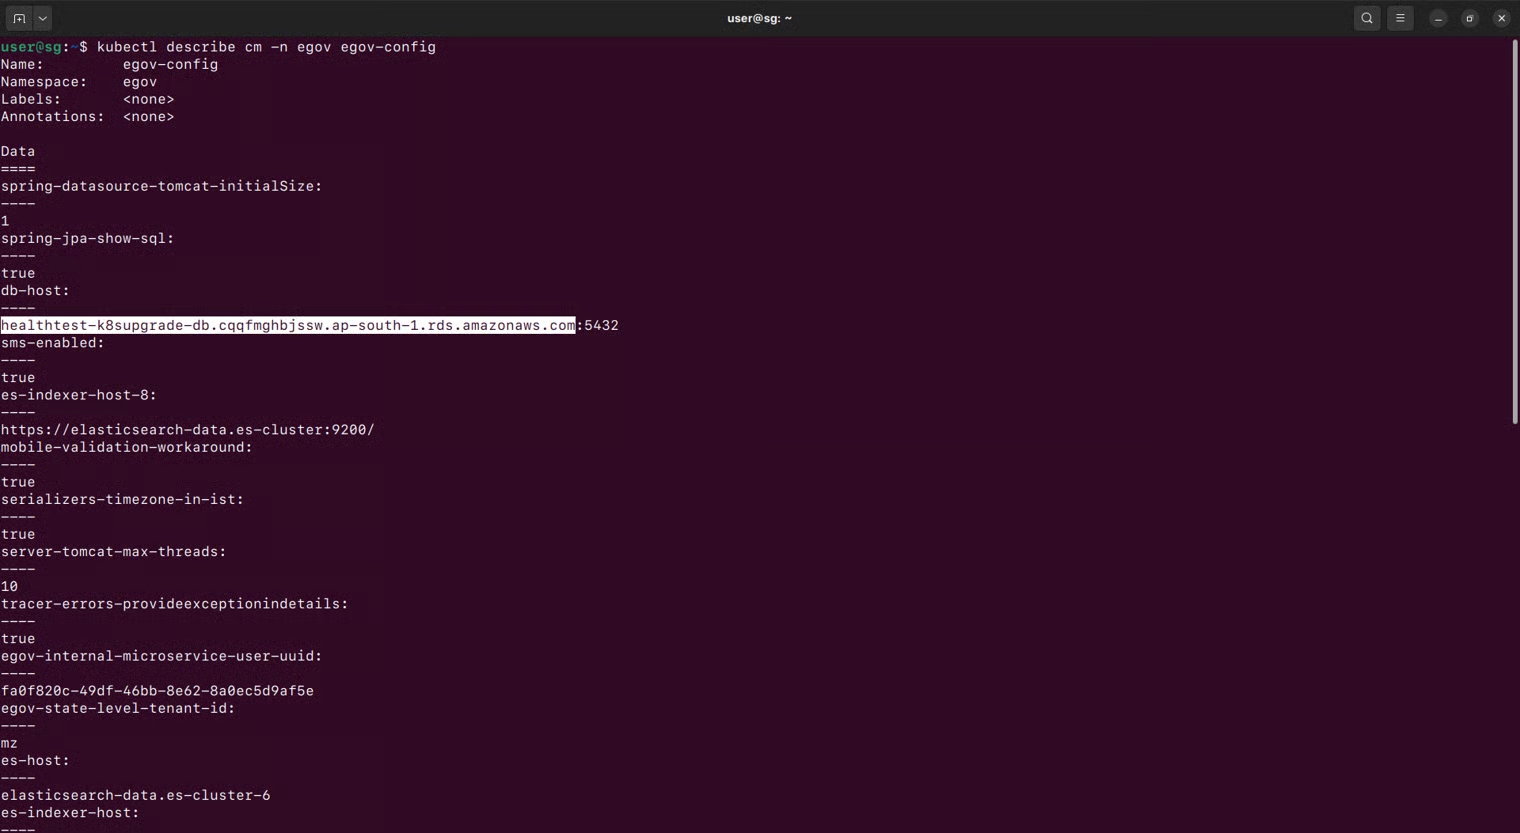Open the hamburger main menu
Image resolution: width=1520 pixels, height=833 pixels.
tap(1400, 18)
